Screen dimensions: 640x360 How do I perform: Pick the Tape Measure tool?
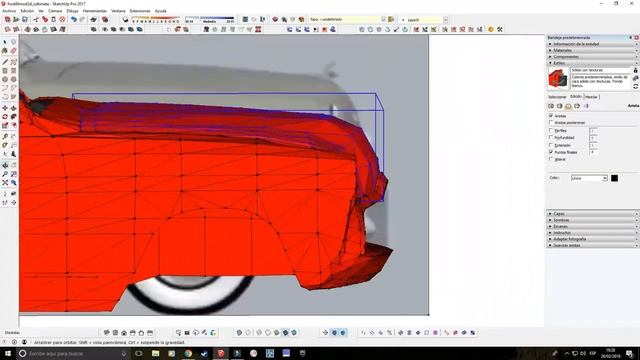pos(5,137)
